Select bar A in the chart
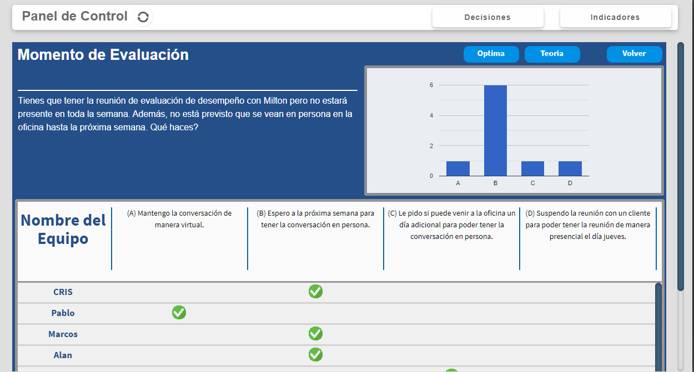 (458, 169)
